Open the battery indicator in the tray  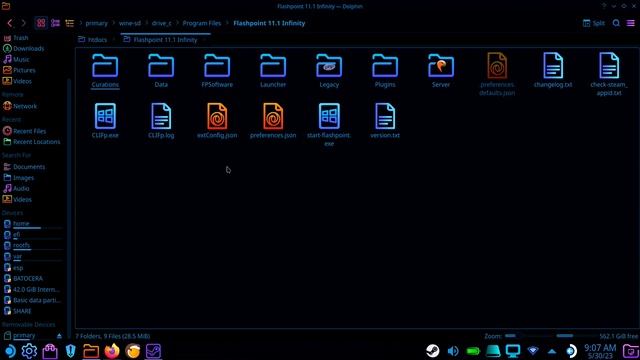tap(473, 351)
